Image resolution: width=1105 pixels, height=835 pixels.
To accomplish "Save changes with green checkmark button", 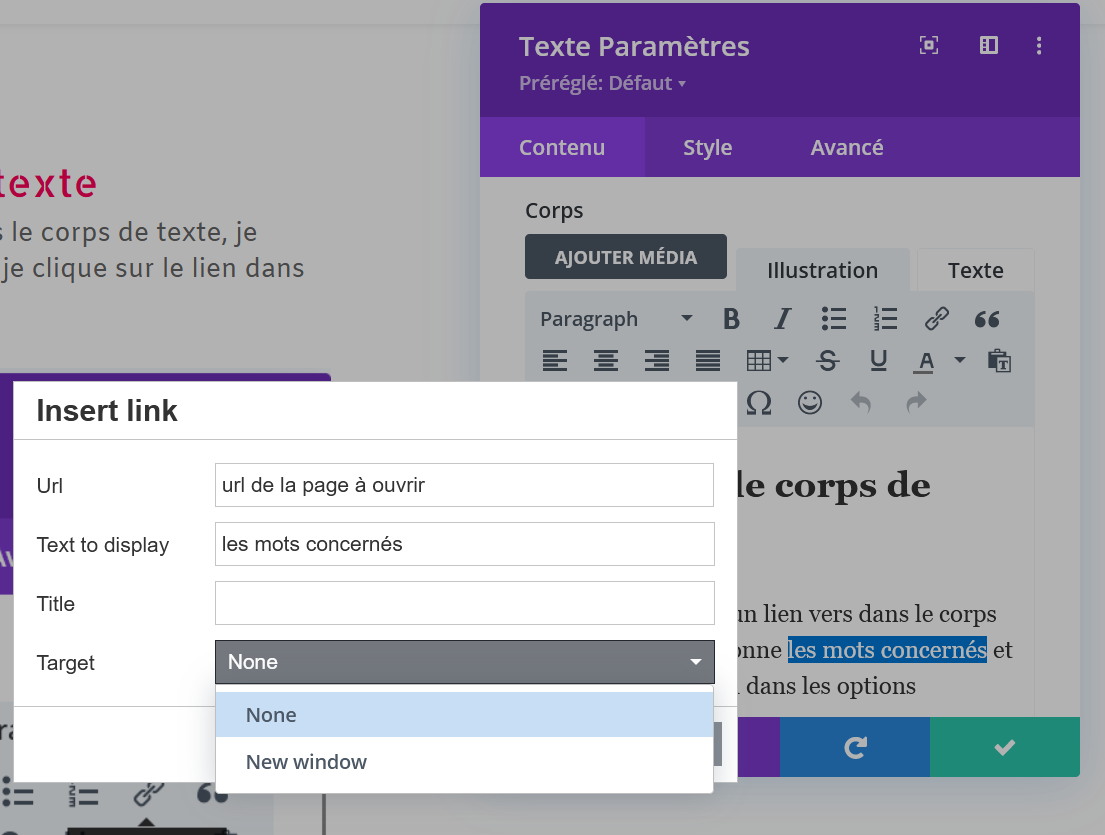I will point(1004,747).
